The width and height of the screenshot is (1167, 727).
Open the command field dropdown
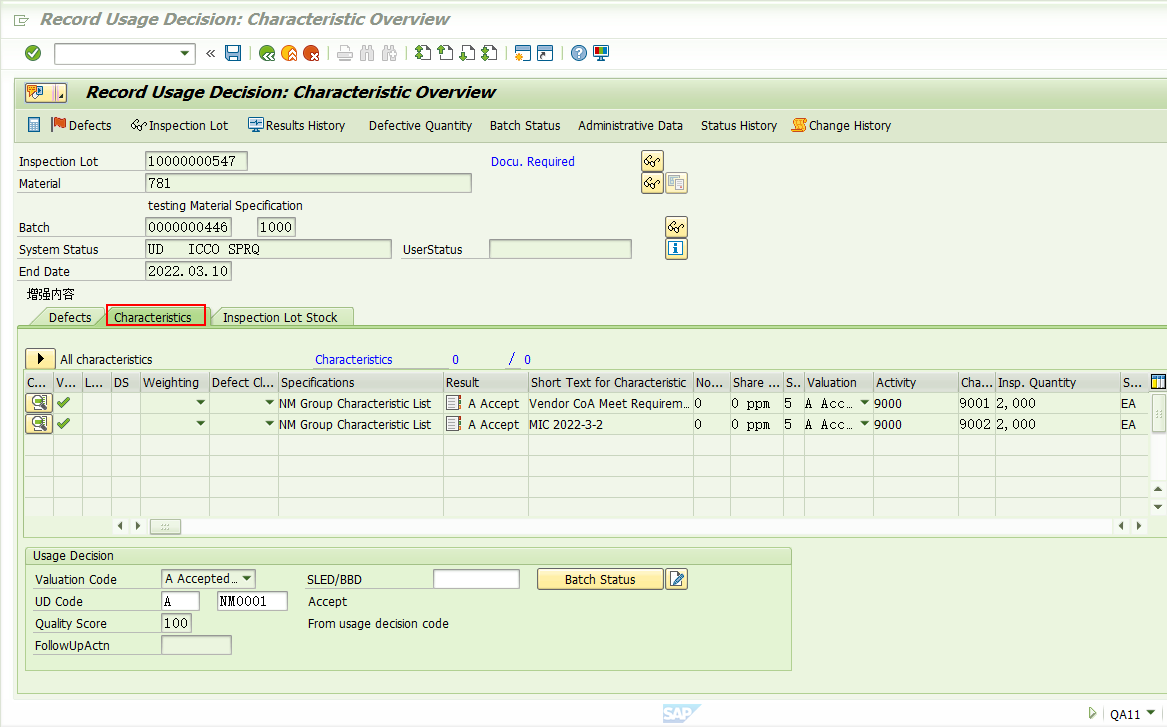click(x=185, y=54)
